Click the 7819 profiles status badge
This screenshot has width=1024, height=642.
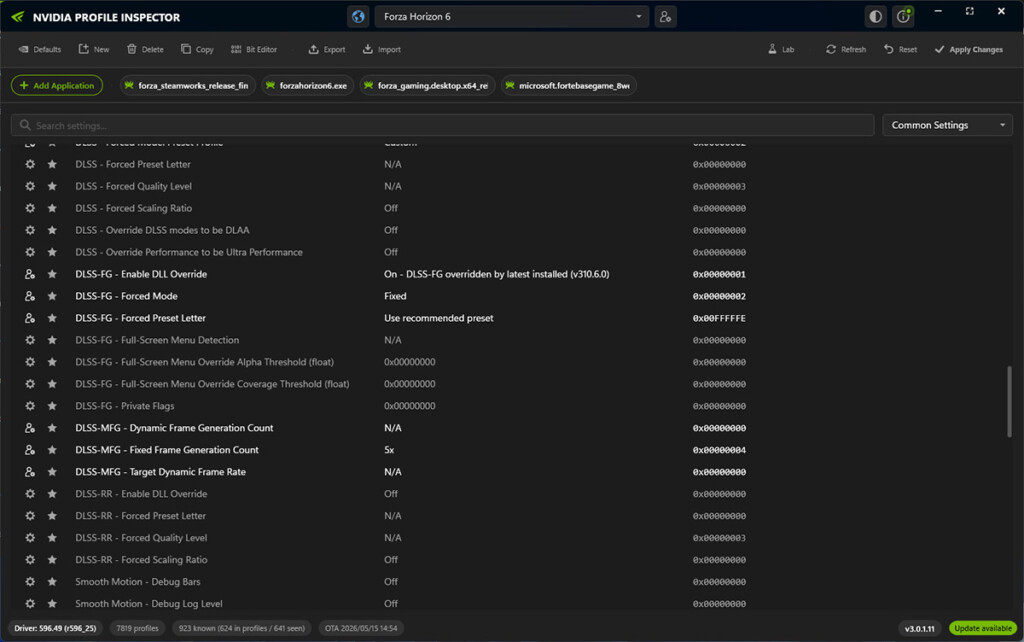point(137,628)
